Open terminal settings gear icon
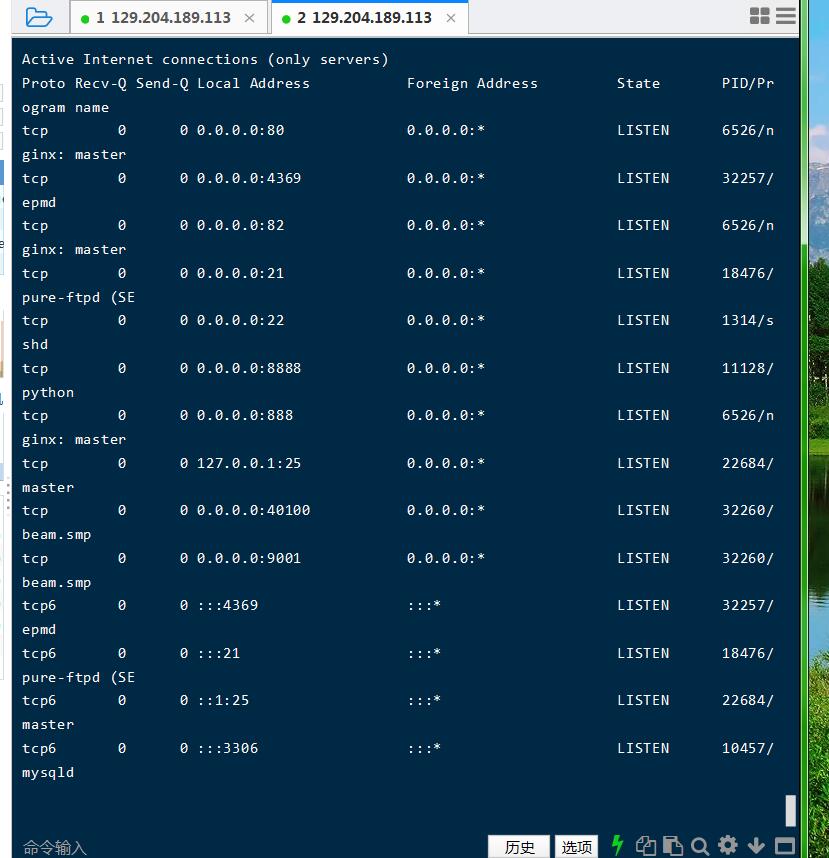 728,846
